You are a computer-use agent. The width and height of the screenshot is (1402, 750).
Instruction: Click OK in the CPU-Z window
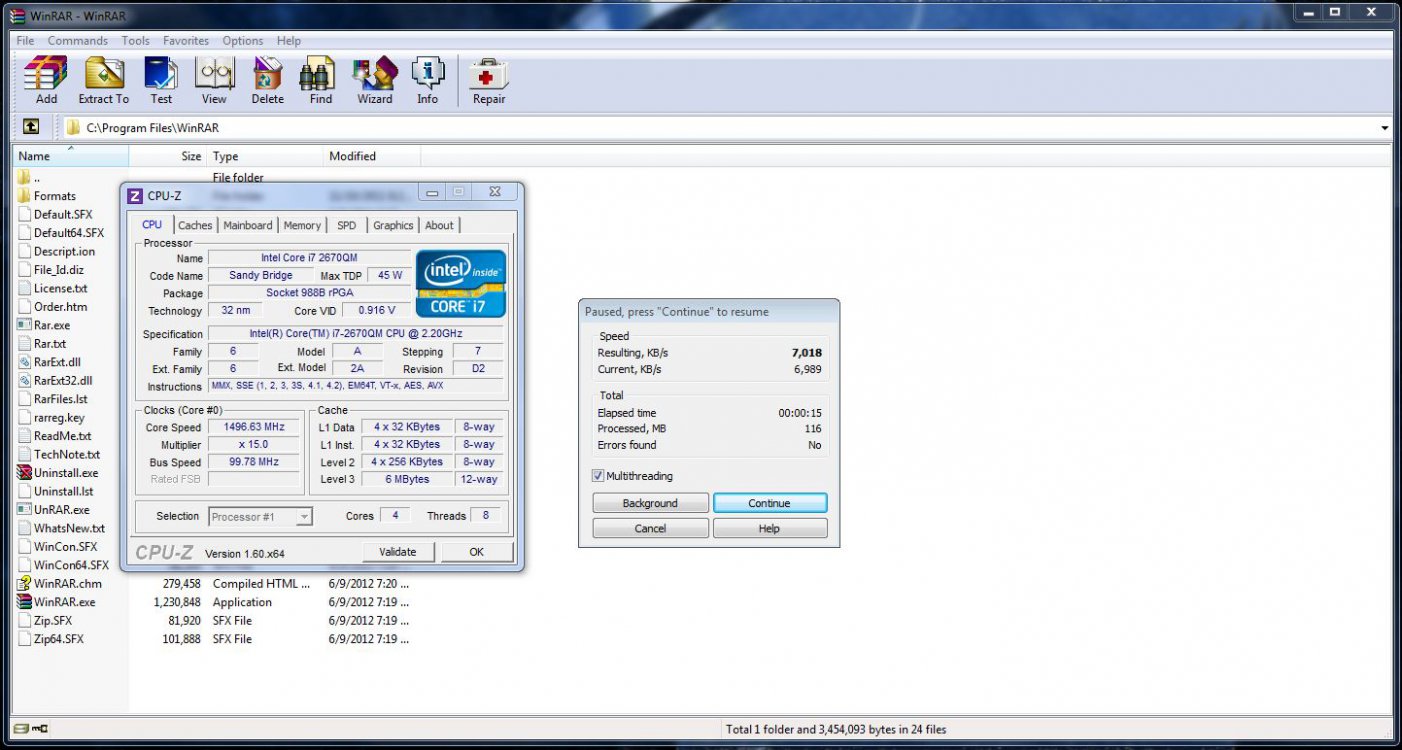click(477, 551)
